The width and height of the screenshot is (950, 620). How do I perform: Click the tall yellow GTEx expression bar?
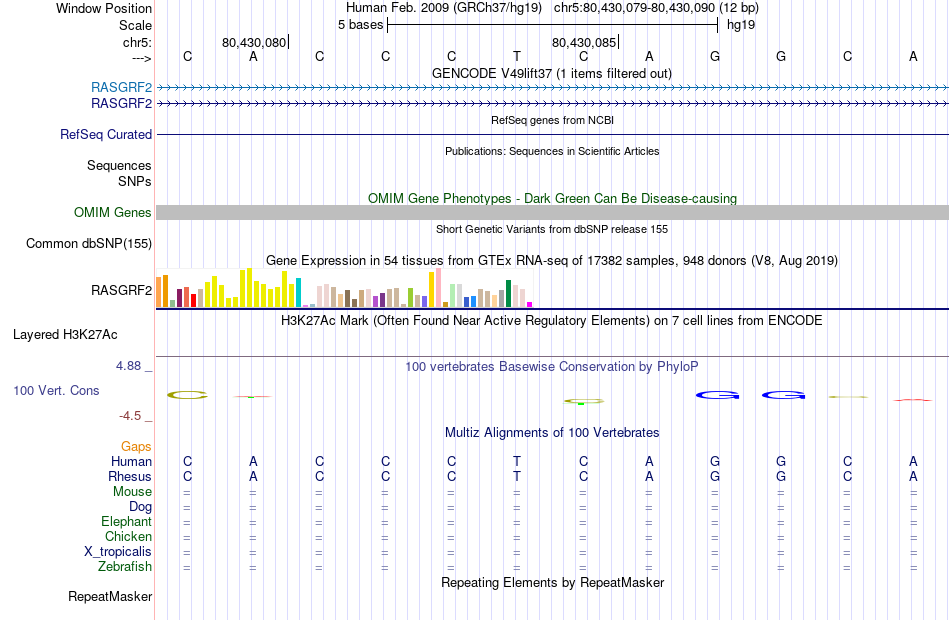[248, 287]
